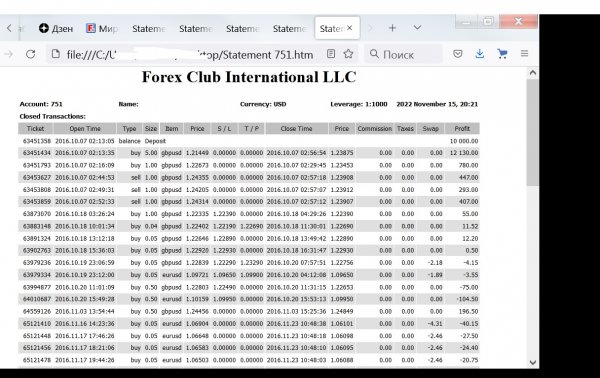Switch to the Дзен tab

[56, 28]
